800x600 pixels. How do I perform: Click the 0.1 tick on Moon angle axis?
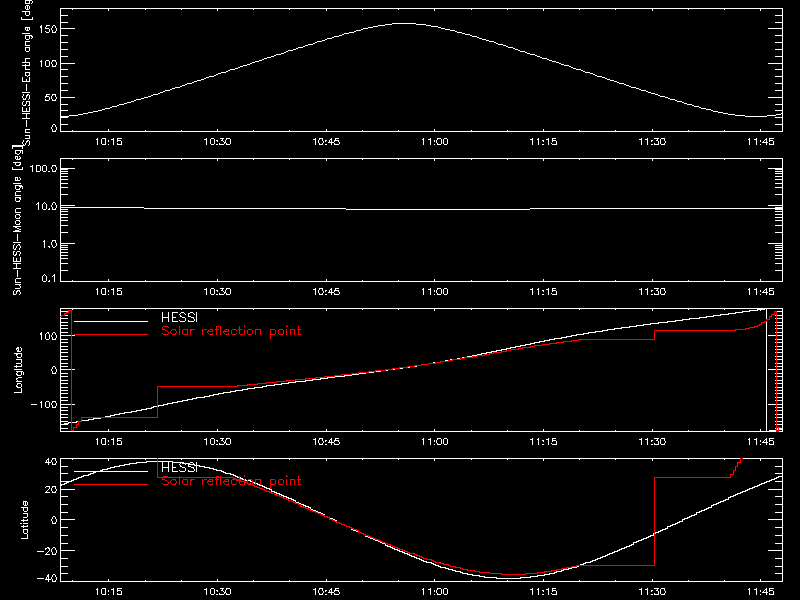pos(49,279)
